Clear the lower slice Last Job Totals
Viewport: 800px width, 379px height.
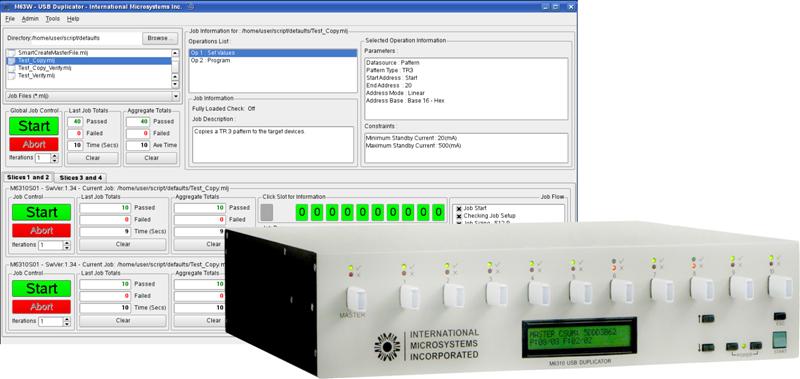pyautogui.click(x=122, y=321)
